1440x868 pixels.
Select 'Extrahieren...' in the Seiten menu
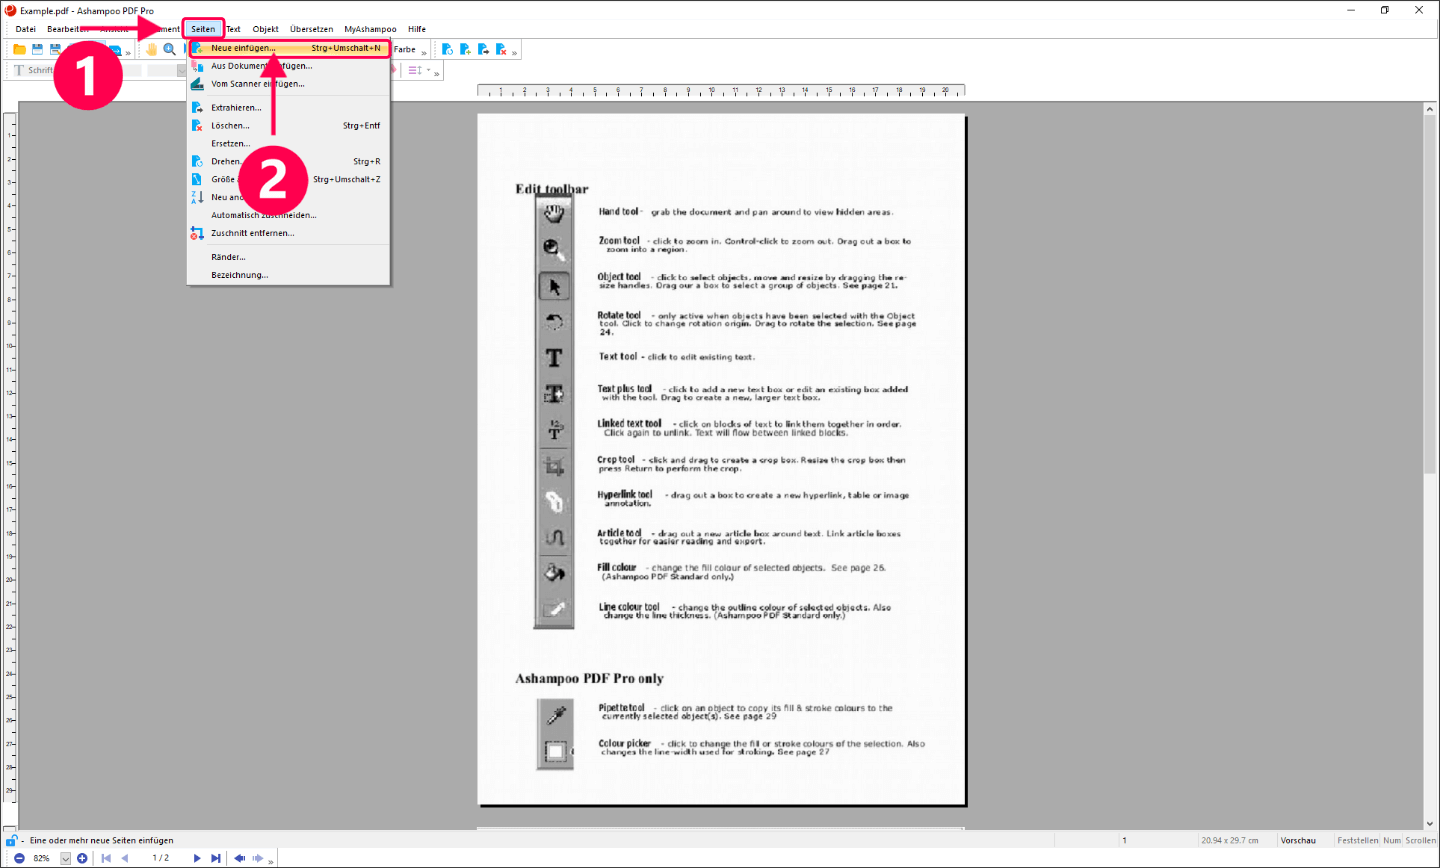288,108
